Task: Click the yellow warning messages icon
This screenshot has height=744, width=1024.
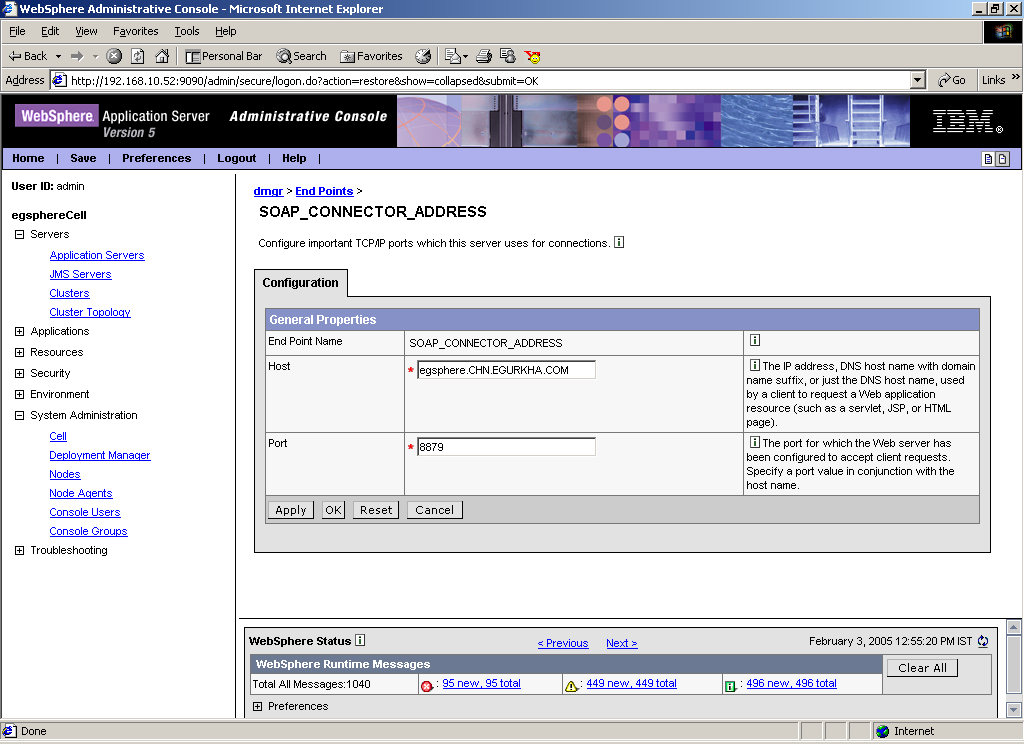Action: 571,686
